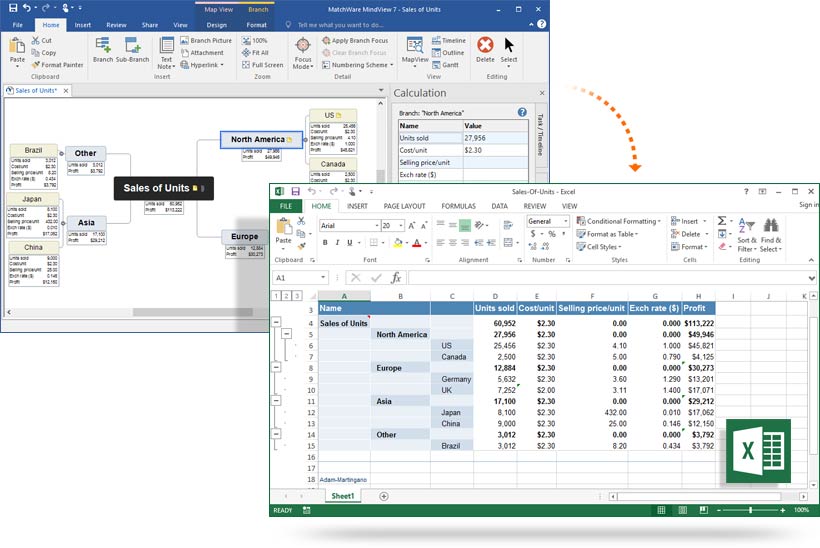820x548 pixels.
Task: Click Sign in link in Excel
Action: (x=808, y=204)
